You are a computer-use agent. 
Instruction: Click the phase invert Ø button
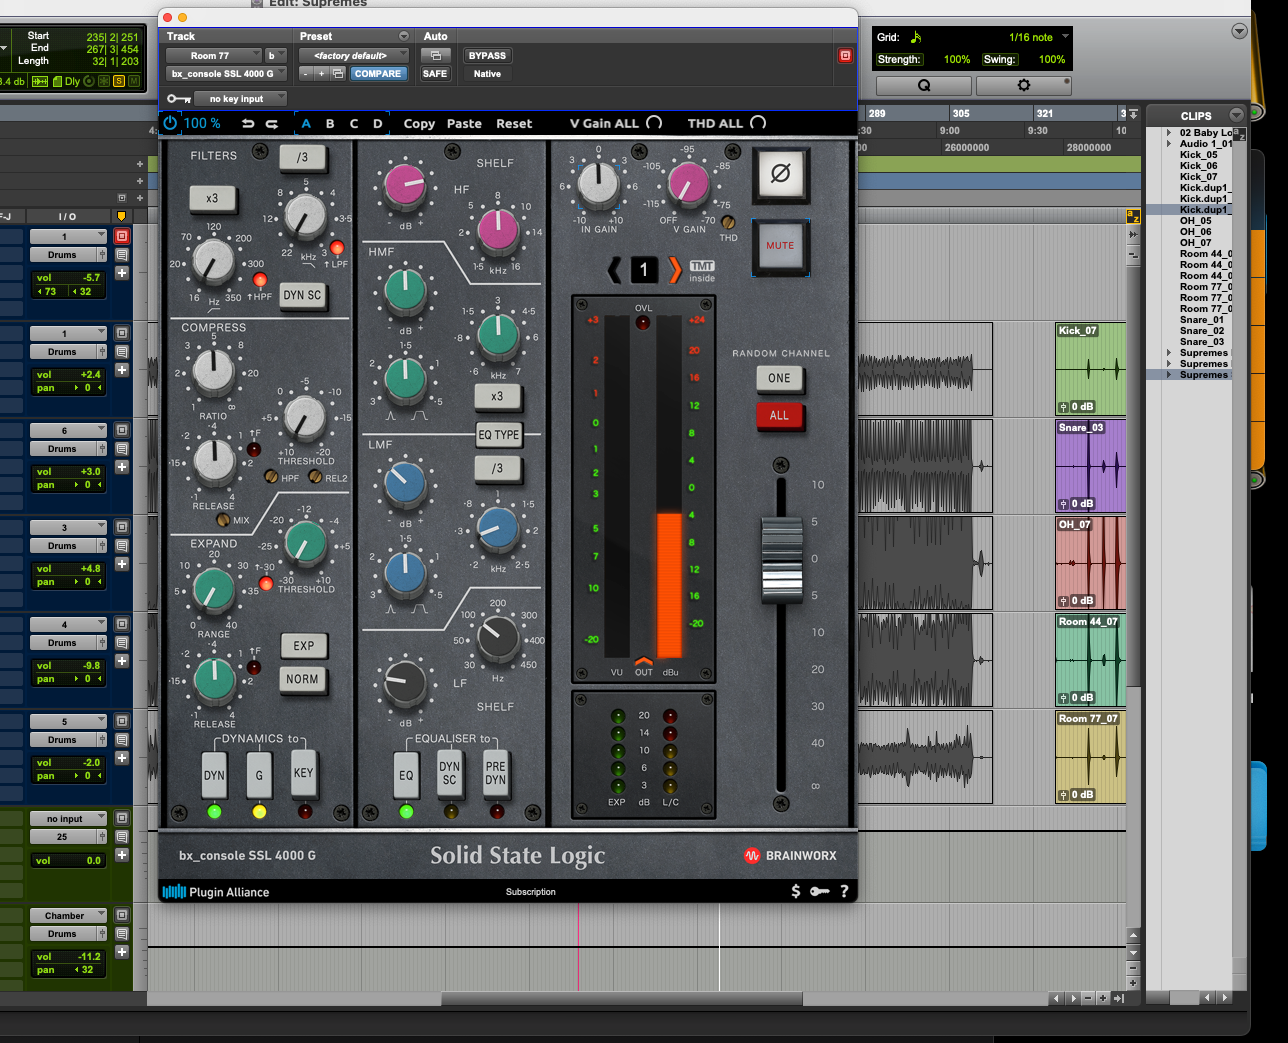[x=780, y=174]
